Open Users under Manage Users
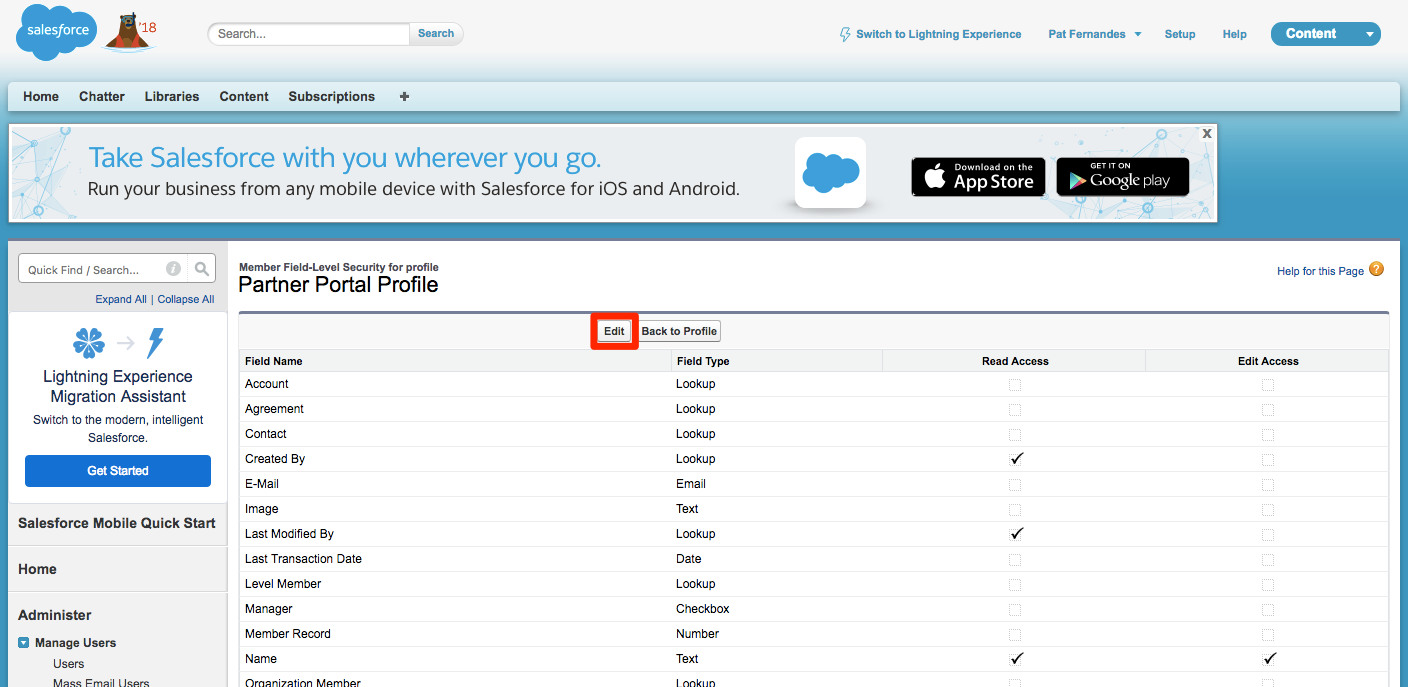The height and width of the screenshot is (687, 1408). pos(69,664)
